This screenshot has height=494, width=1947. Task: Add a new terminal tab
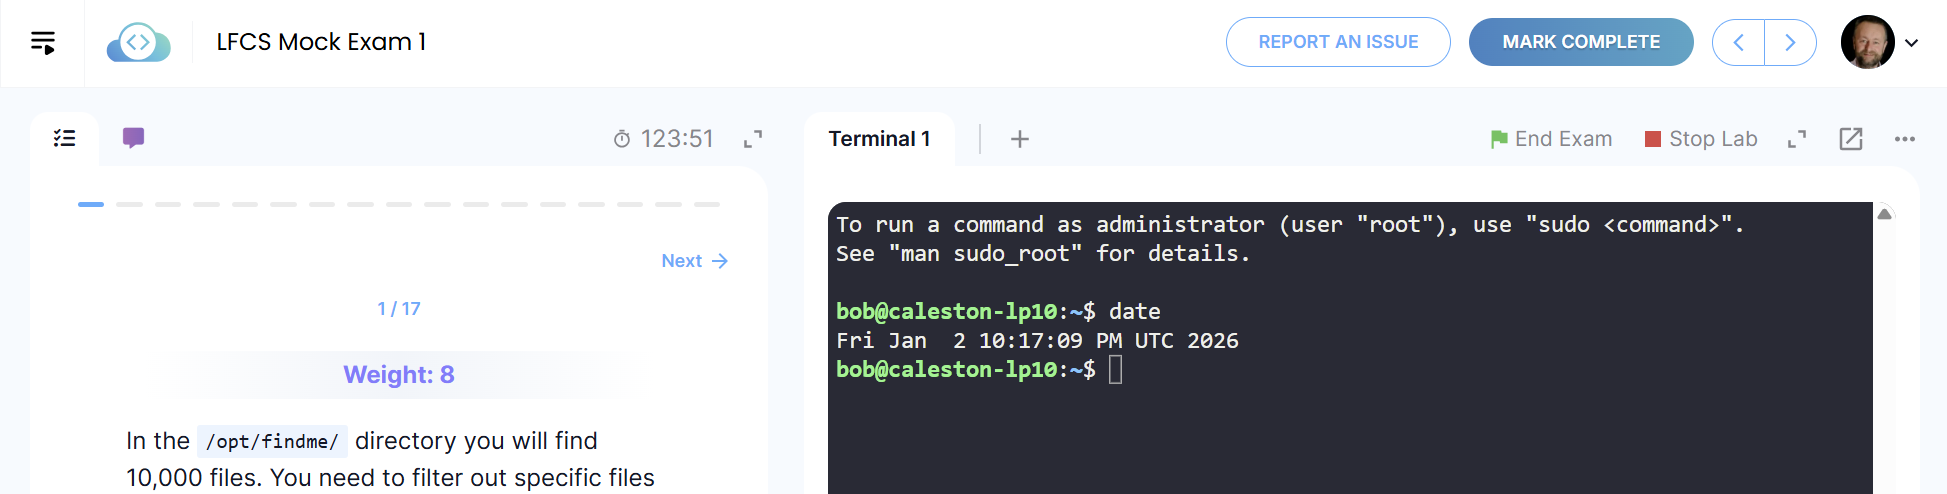pyautogui.click(x=1019, y=139)
